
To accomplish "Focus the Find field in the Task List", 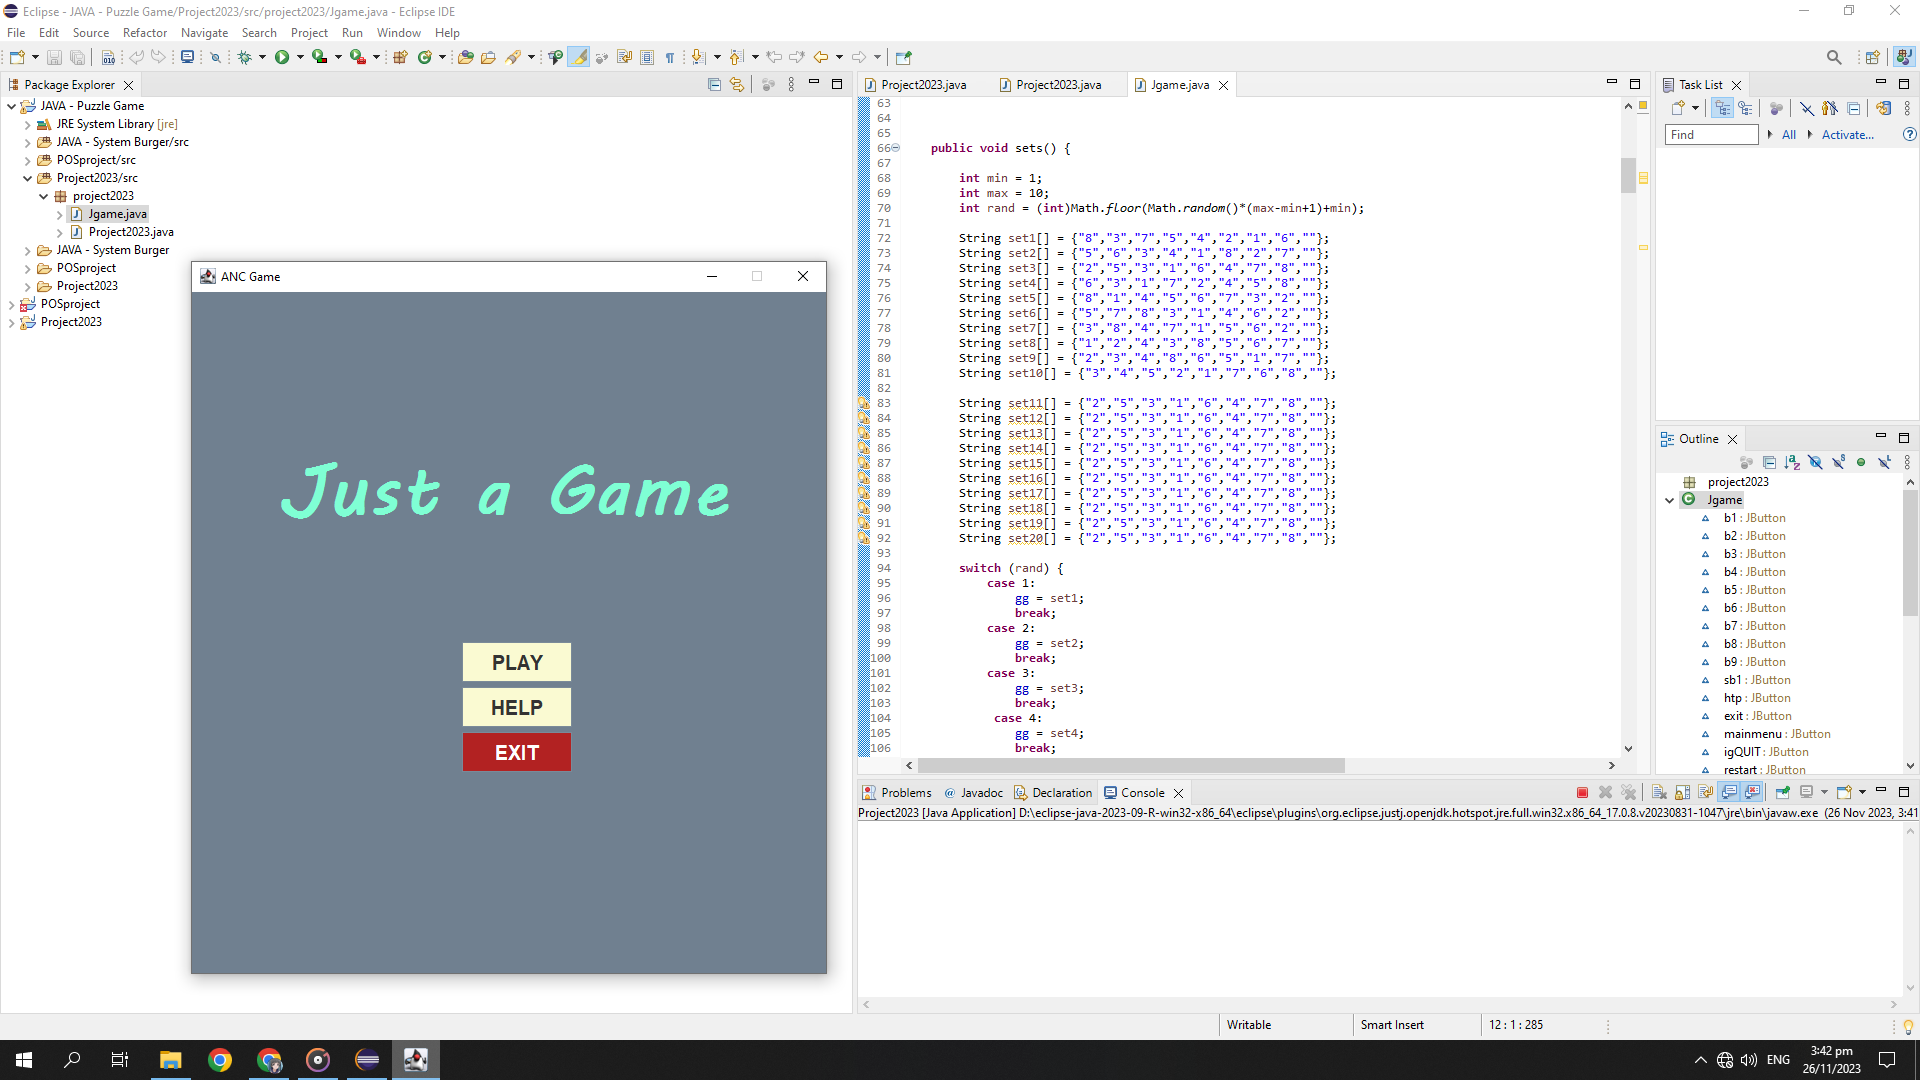I will coord(1712,135).
